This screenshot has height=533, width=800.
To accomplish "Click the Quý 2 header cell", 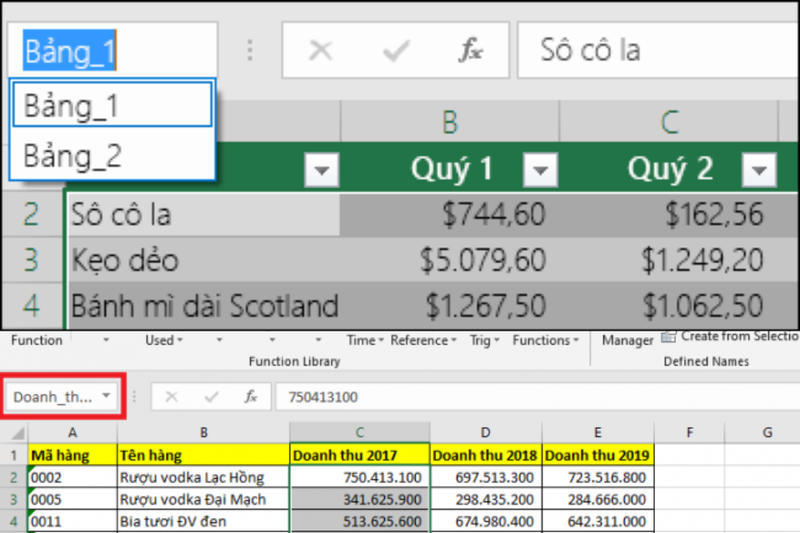I will pyautogui.click(x=669, y=169).
